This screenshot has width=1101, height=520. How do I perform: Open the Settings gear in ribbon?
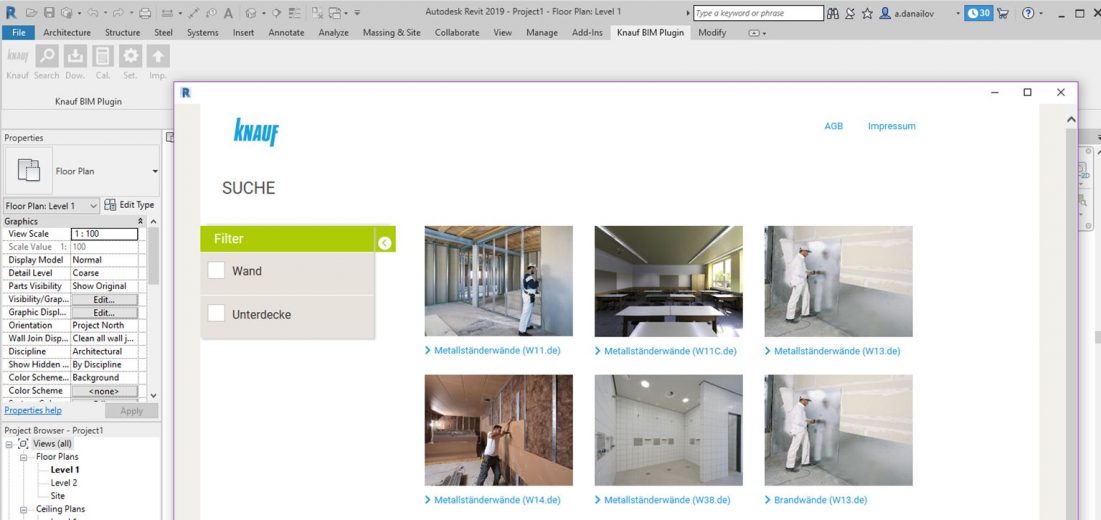pyautogui.click(x=130, y=58)
